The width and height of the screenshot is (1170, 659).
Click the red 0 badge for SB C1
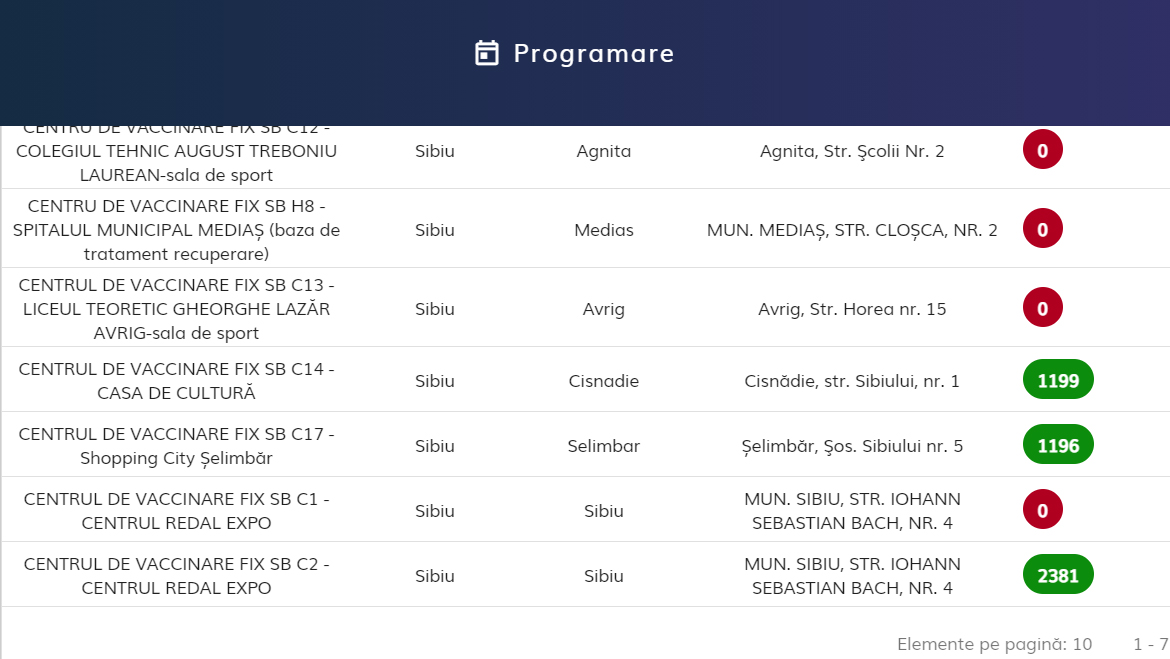tap(1042, 510)
